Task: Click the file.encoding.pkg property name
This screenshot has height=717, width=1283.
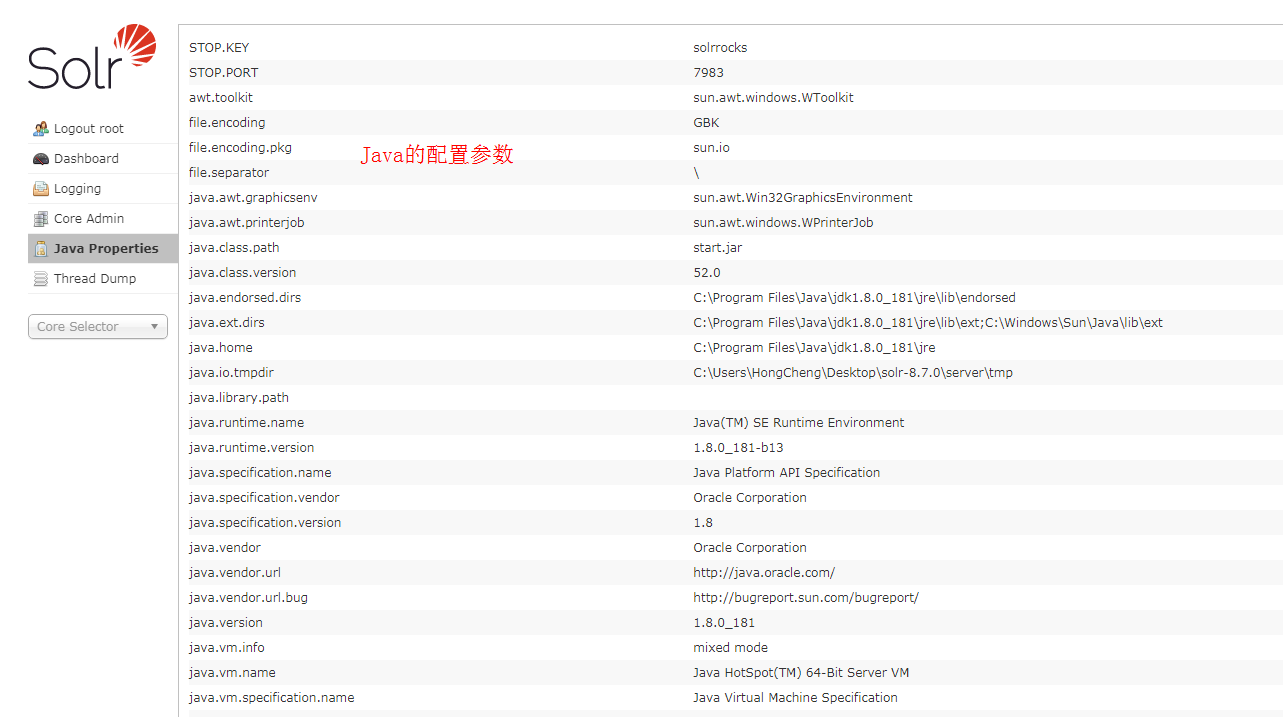Action: tap(240, 147)
